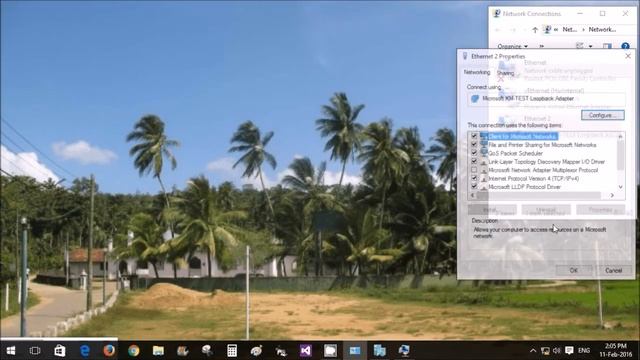Click the Up arrow in Network Connections
The width and height of the screenshot is (640, 360).
click(535, 30)
